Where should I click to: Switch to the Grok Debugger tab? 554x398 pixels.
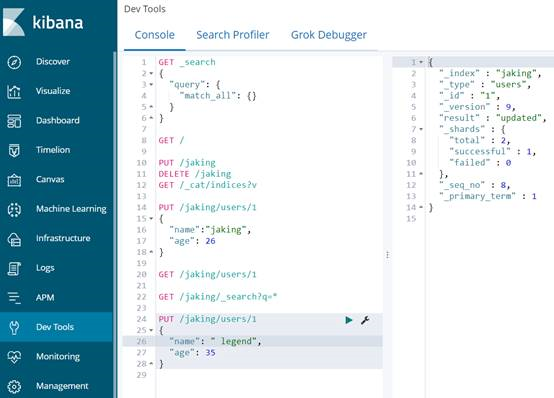point(329,35)
